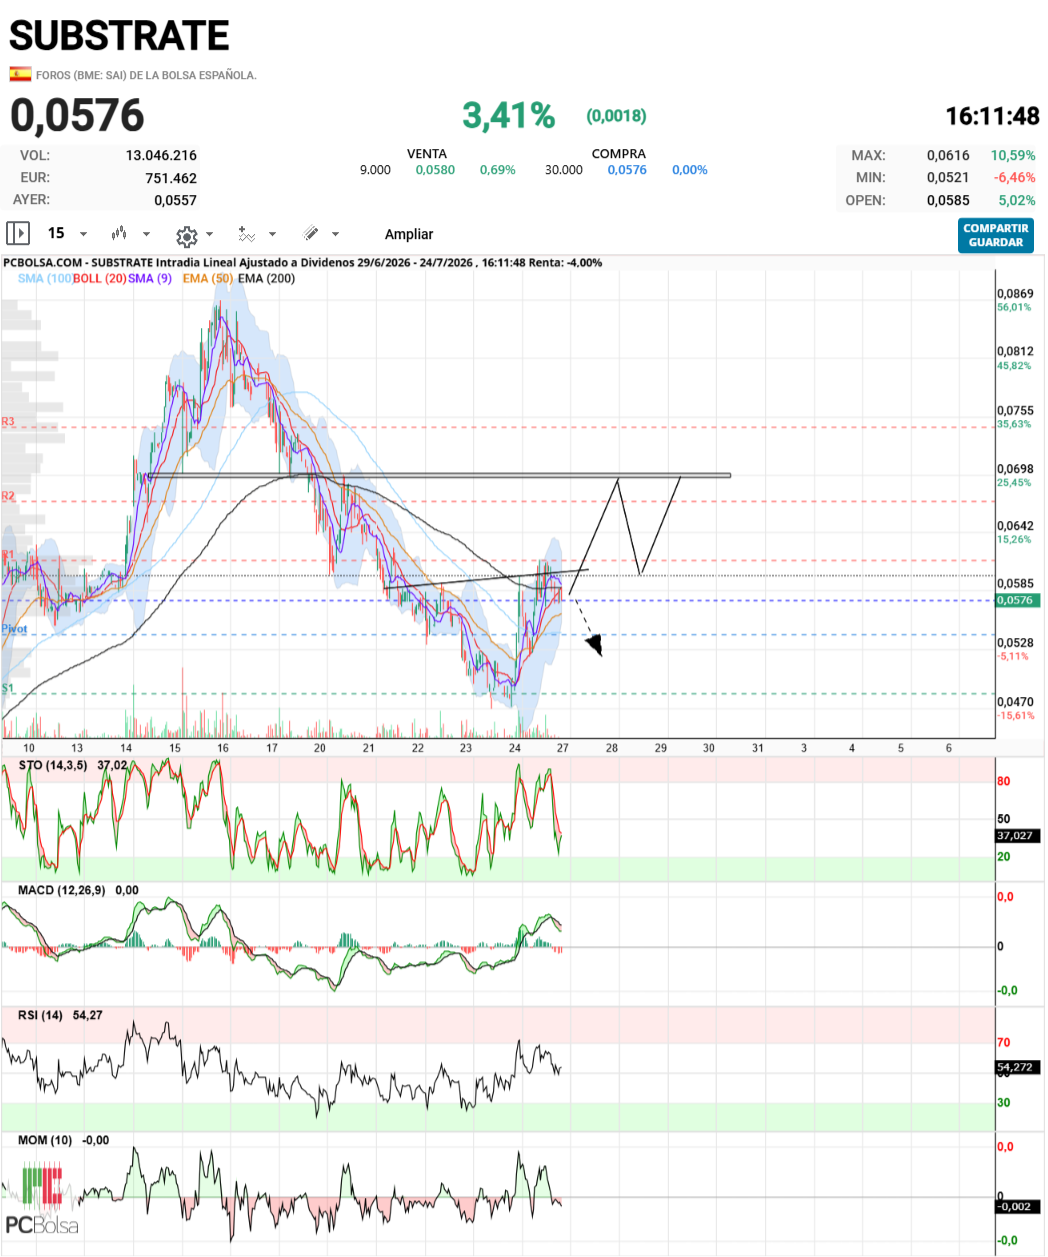This screenshot has height=1257, width=1048.
Task: Click the EMA (200) indicator label
Action: pos(267,278)
